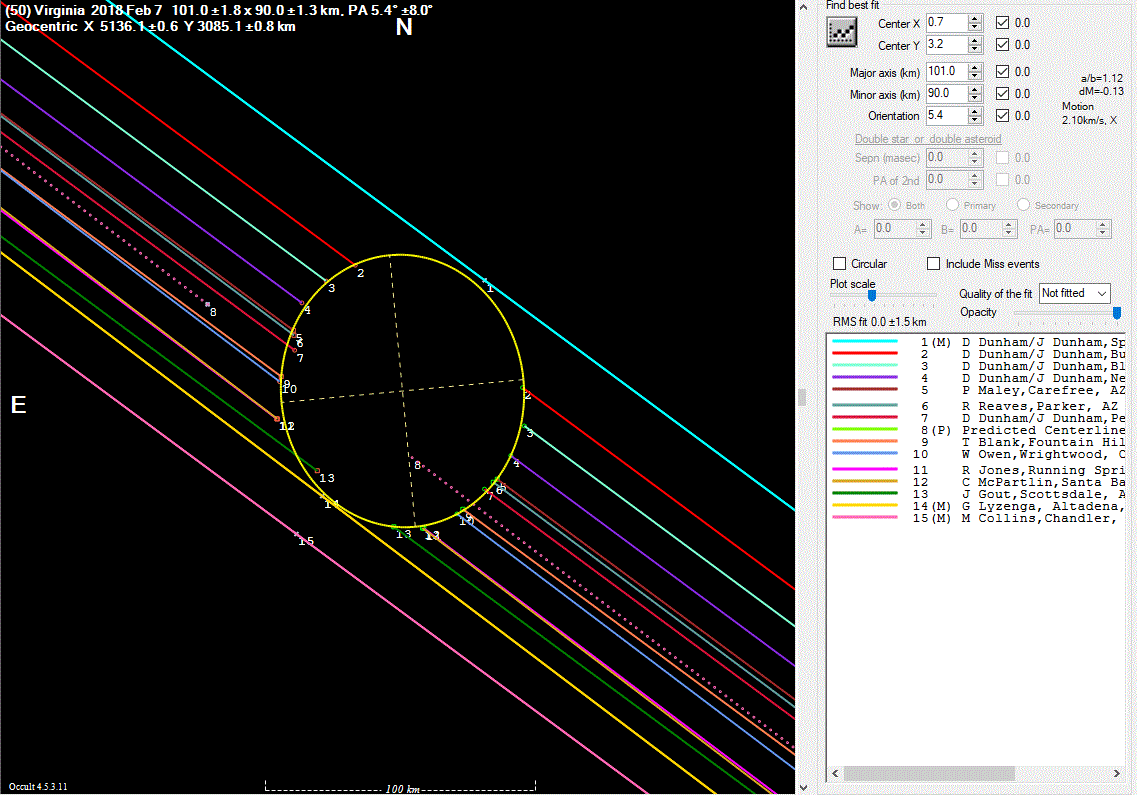Decrease Minor axis (km) with down arrow
Image resolution: width=1137 pixels, height=795 pixels.
(x=975, y=97)
